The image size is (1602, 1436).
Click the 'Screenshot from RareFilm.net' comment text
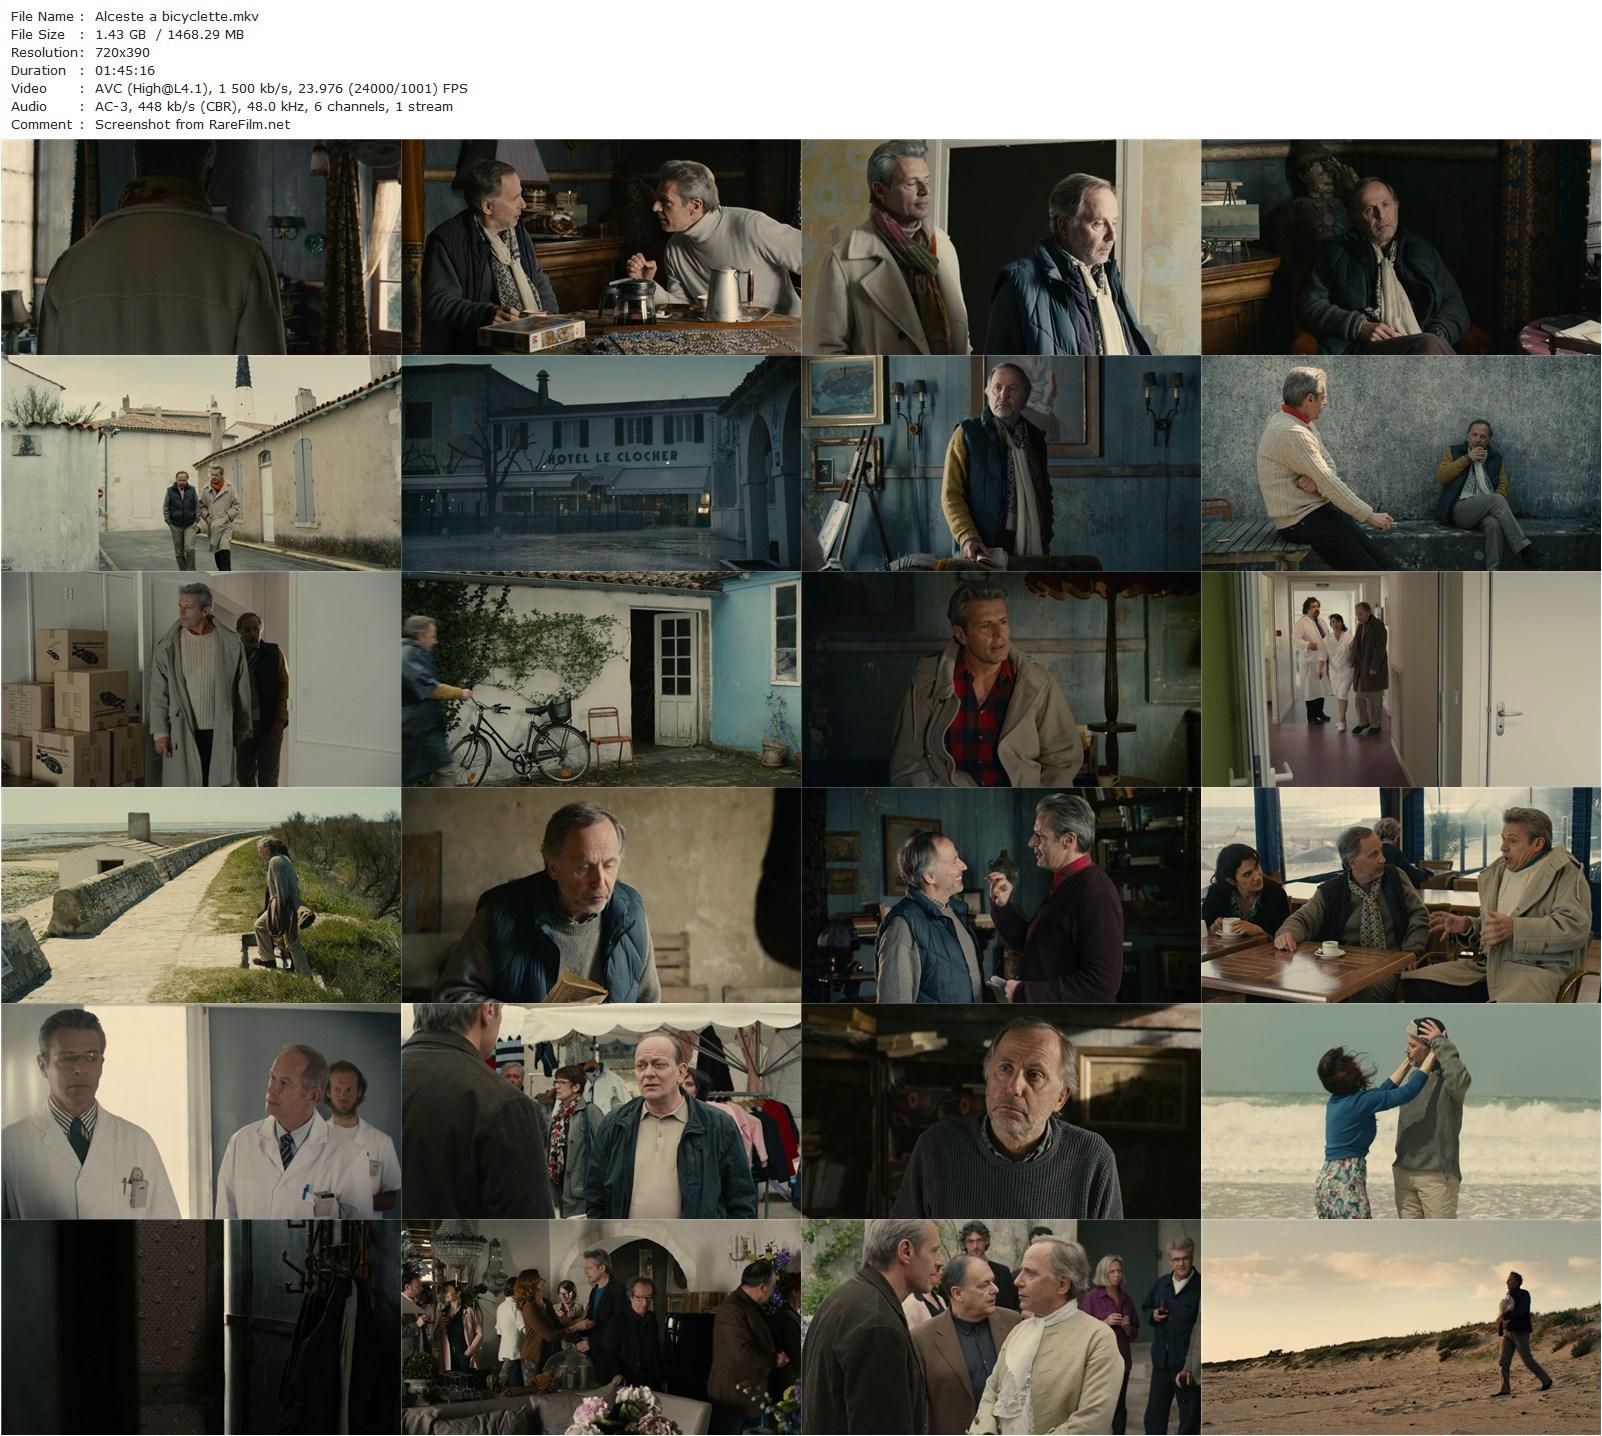click(192, 124)
